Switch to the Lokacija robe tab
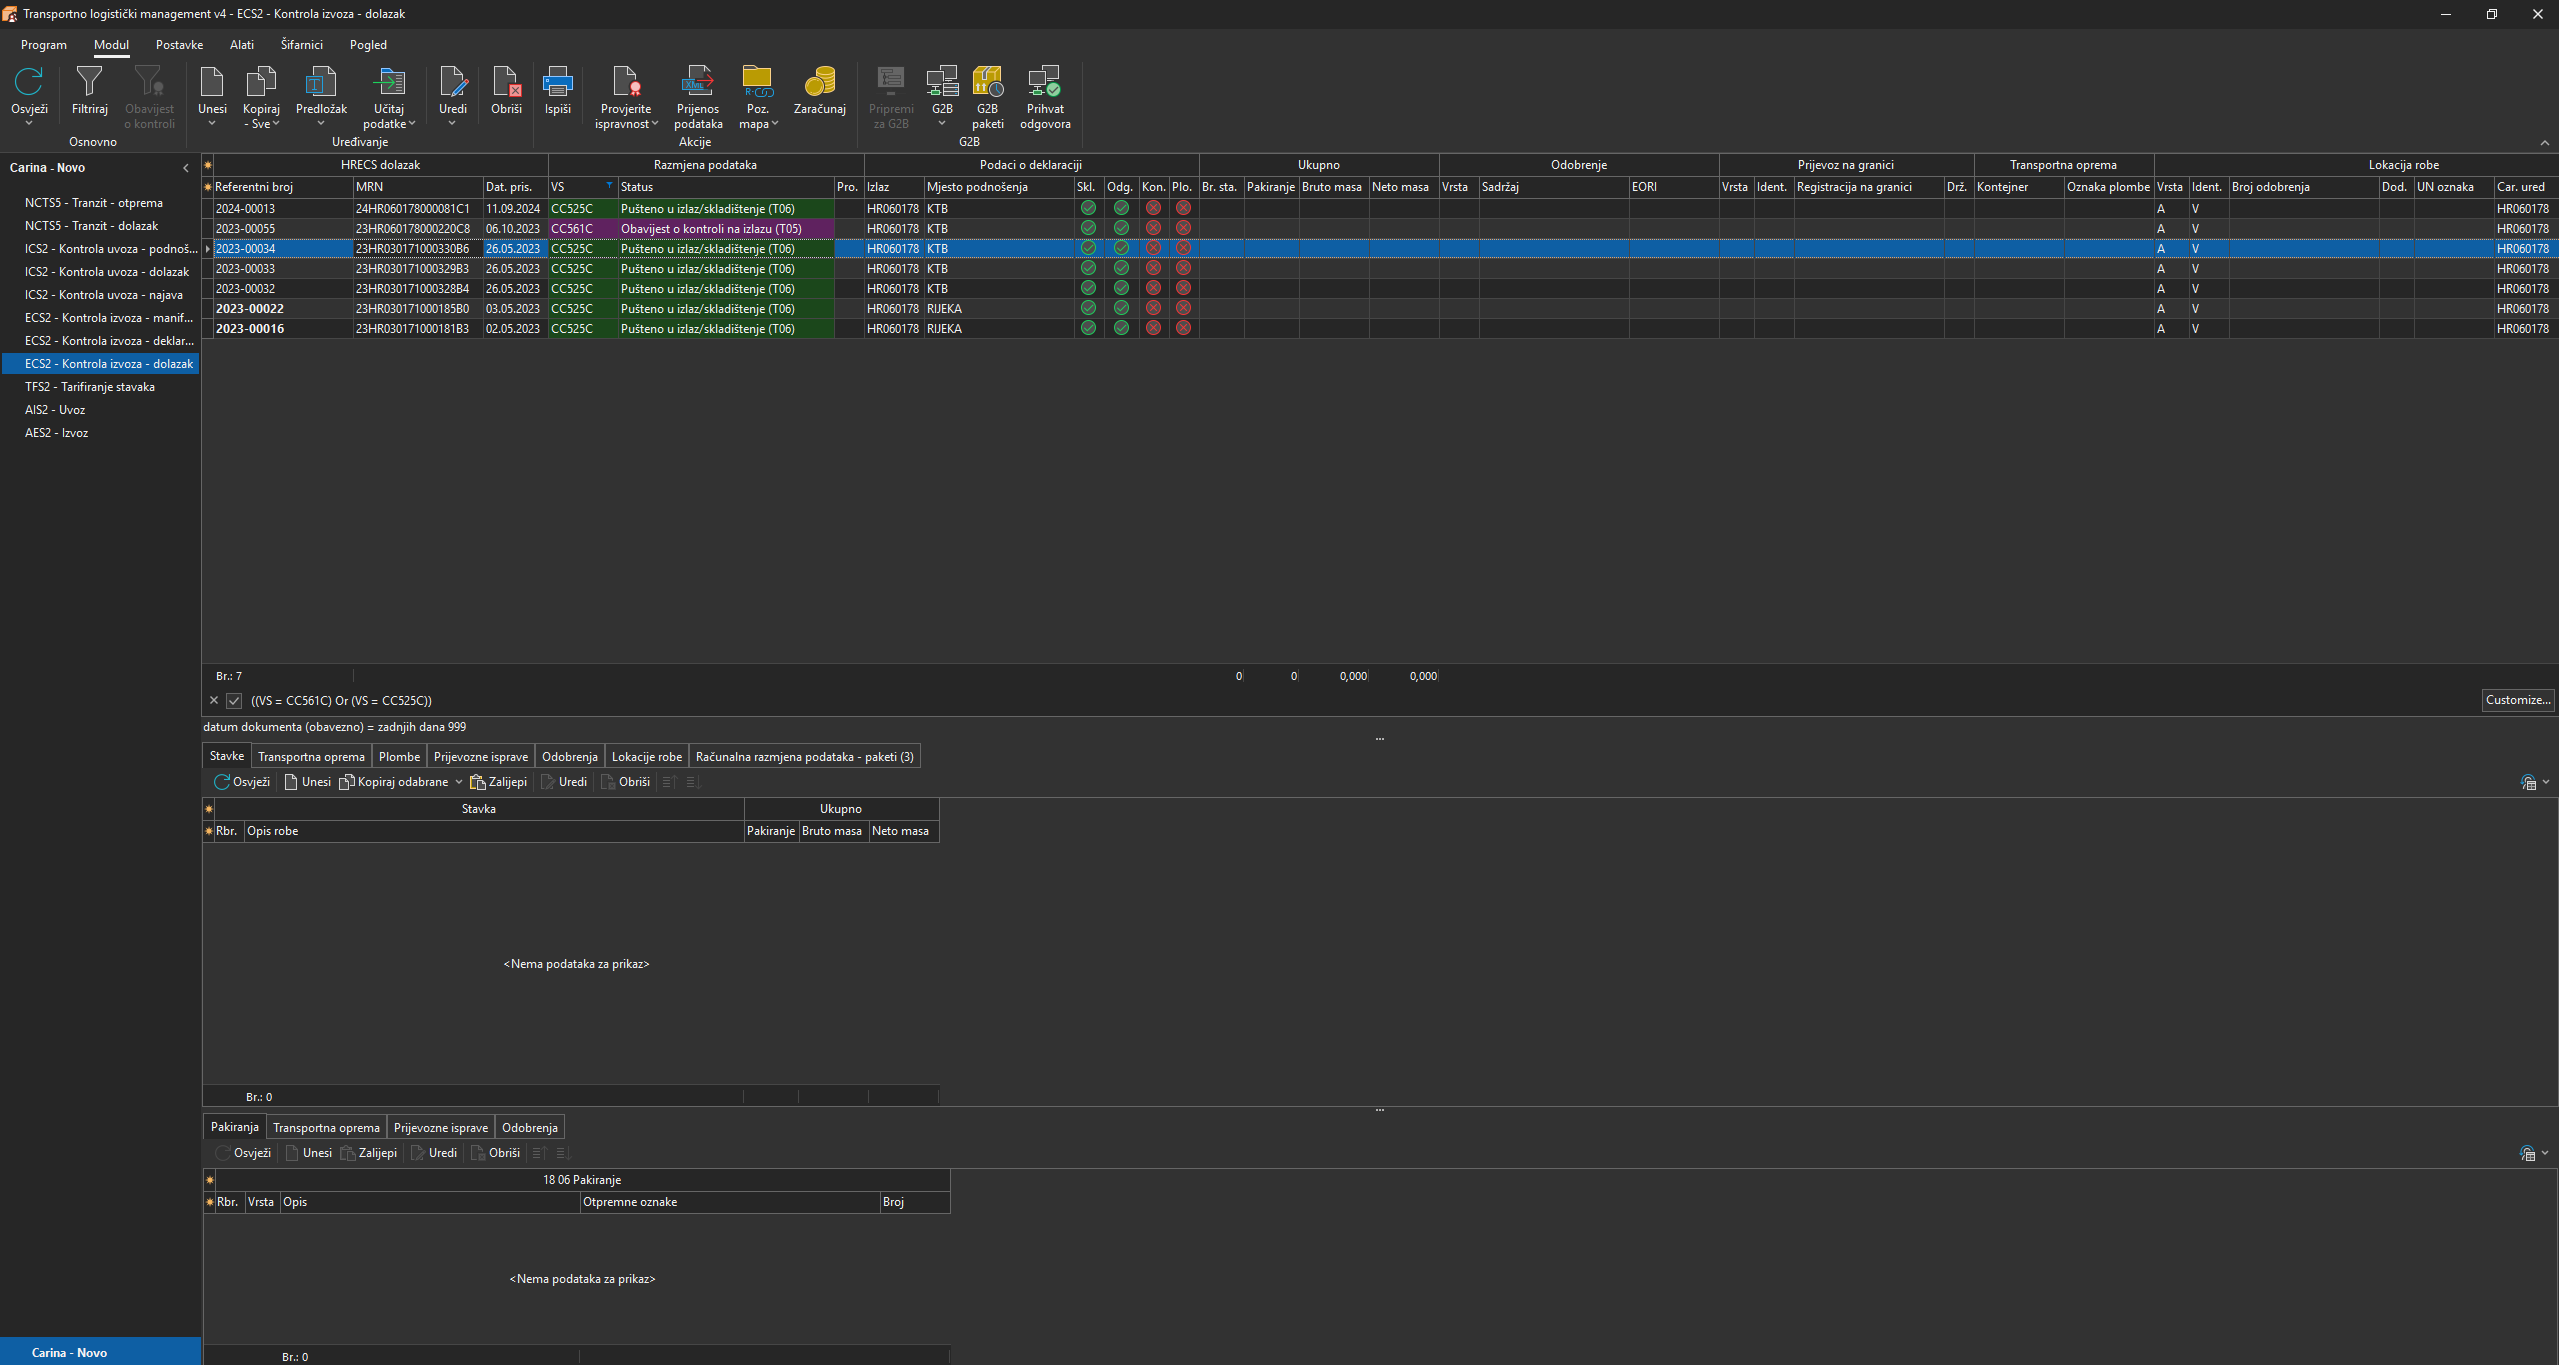2559x1365 pixels. (x=646, y=757)
